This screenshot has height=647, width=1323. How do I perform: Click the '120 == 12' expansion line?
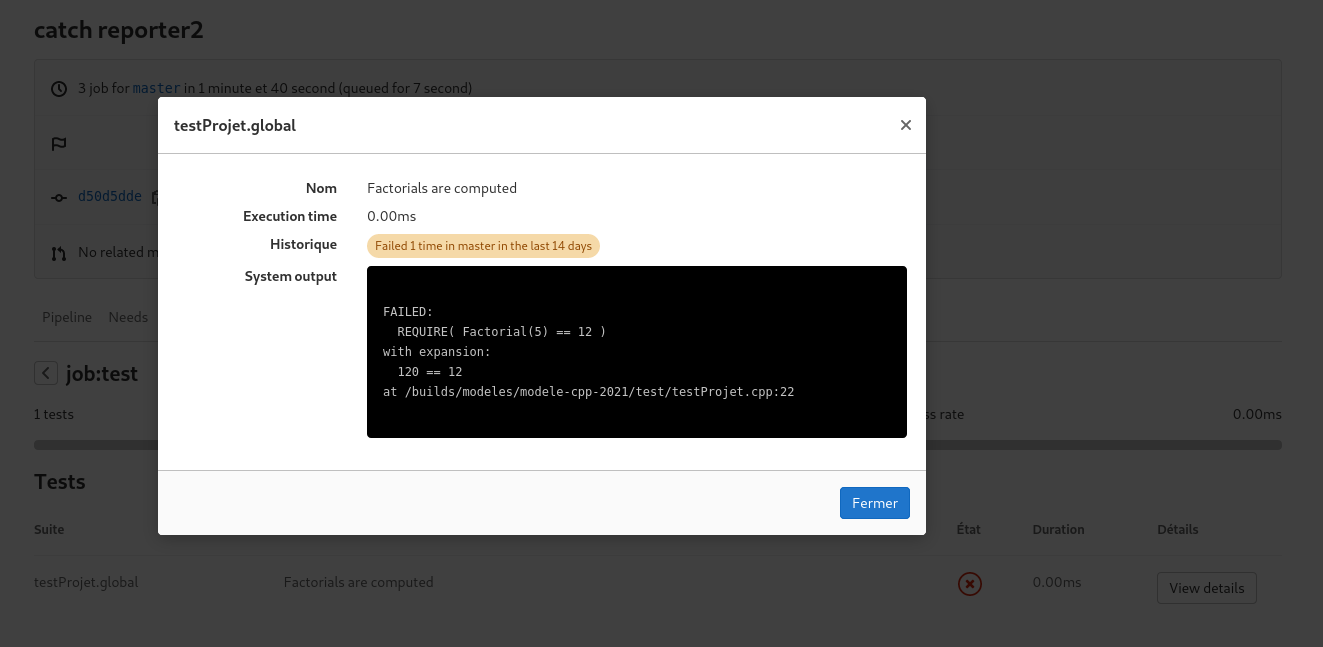(x=430, y=372)
